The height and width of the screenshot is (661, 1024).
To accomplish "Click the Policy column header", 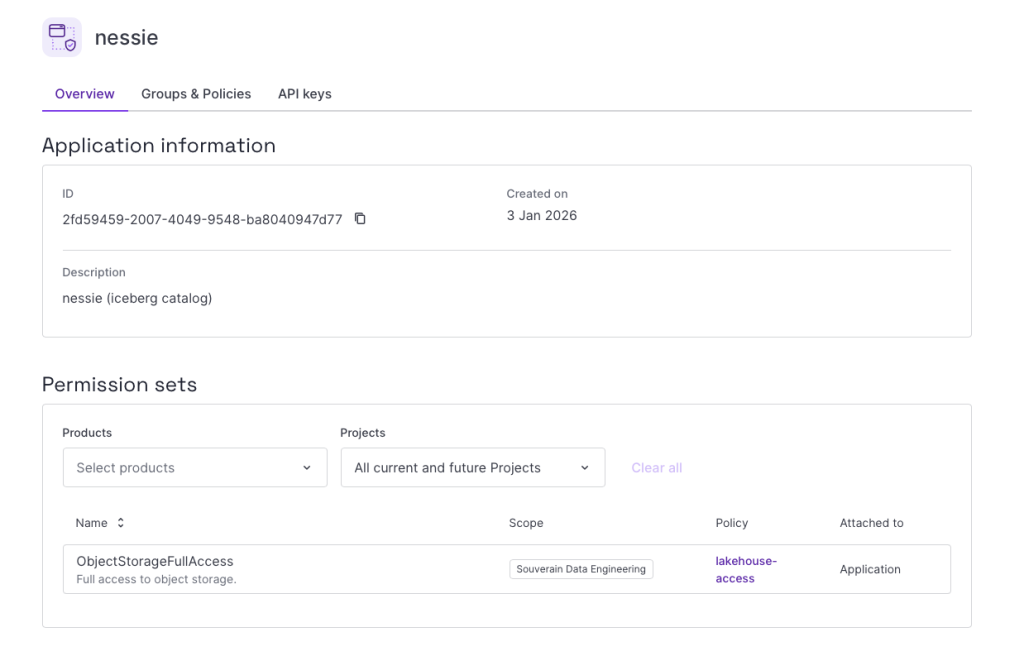I will tap(731, 523).
